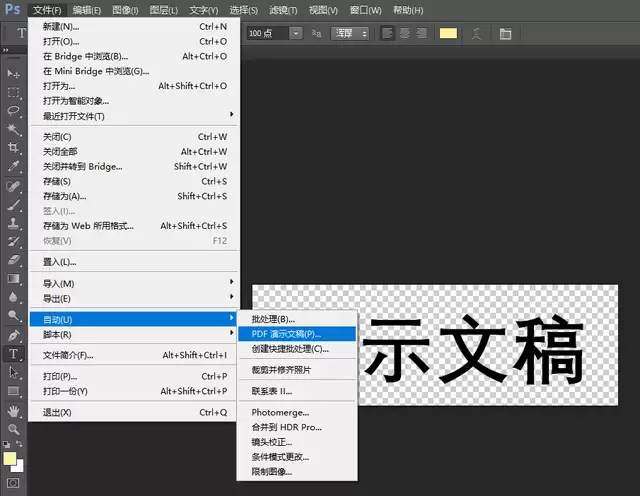Click the yellow text color swatch
640x496 pixels.
[x=449, y=33]
